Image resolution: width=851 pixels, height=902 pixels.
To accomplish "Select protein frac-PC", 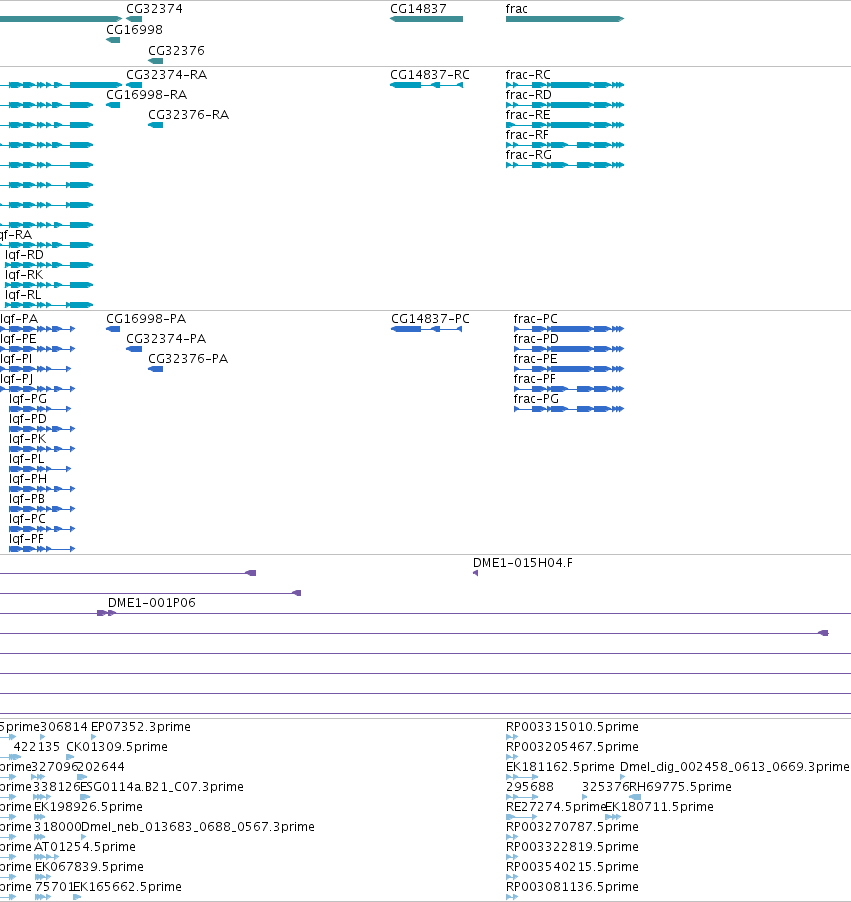I will (x=535, y=319).
